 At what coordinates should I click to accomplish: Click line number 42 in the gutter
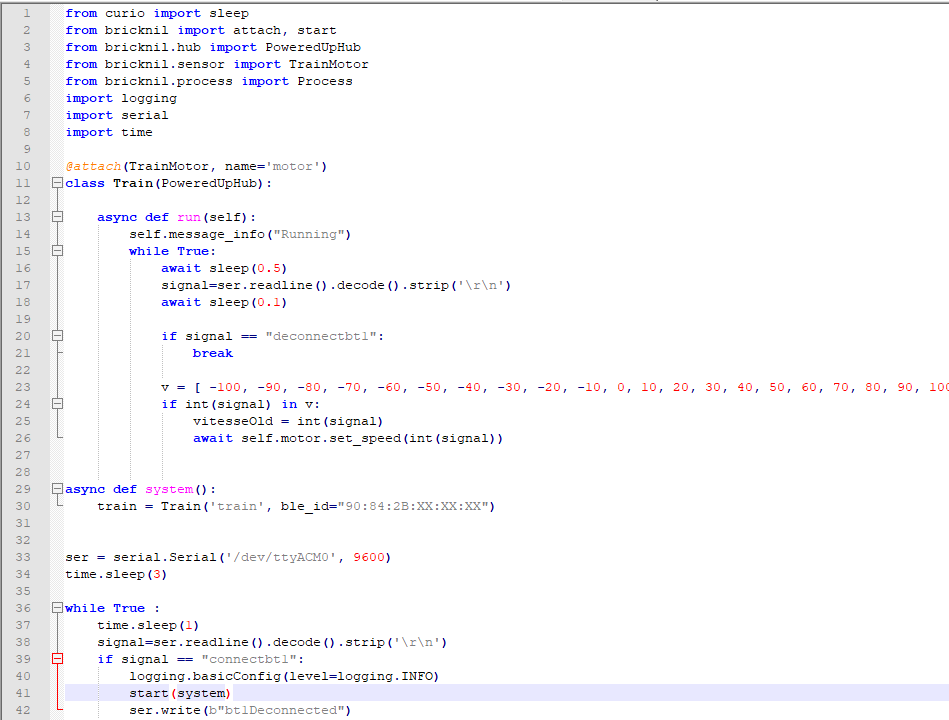tap(25, 710)
